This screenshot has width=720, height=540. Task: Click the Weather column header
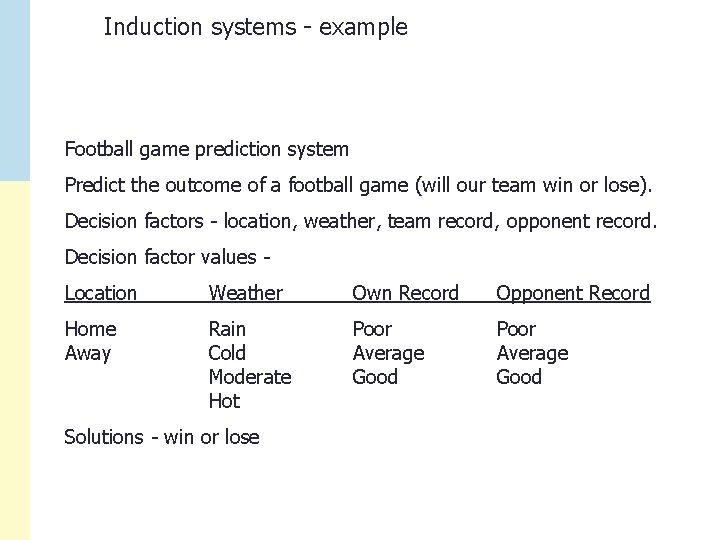pos(245,293)
